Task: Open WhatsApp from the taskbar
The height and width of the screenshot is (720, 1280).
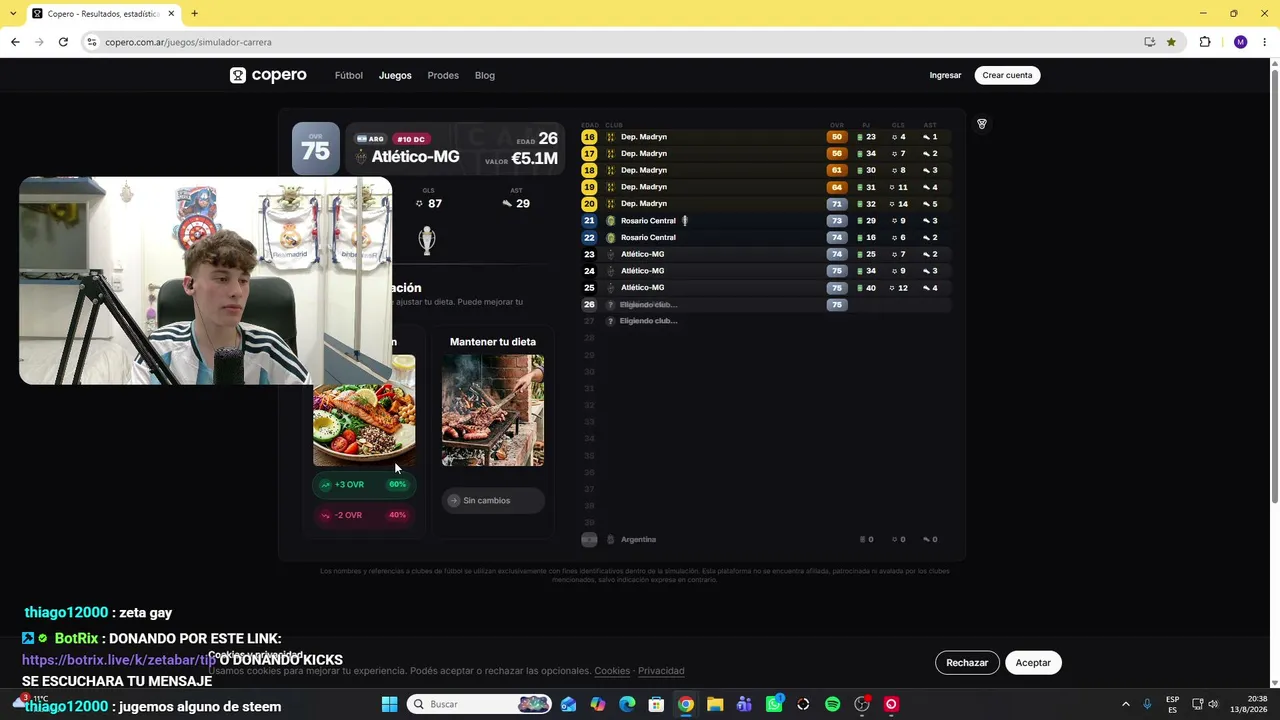Action: coord(774,704)
